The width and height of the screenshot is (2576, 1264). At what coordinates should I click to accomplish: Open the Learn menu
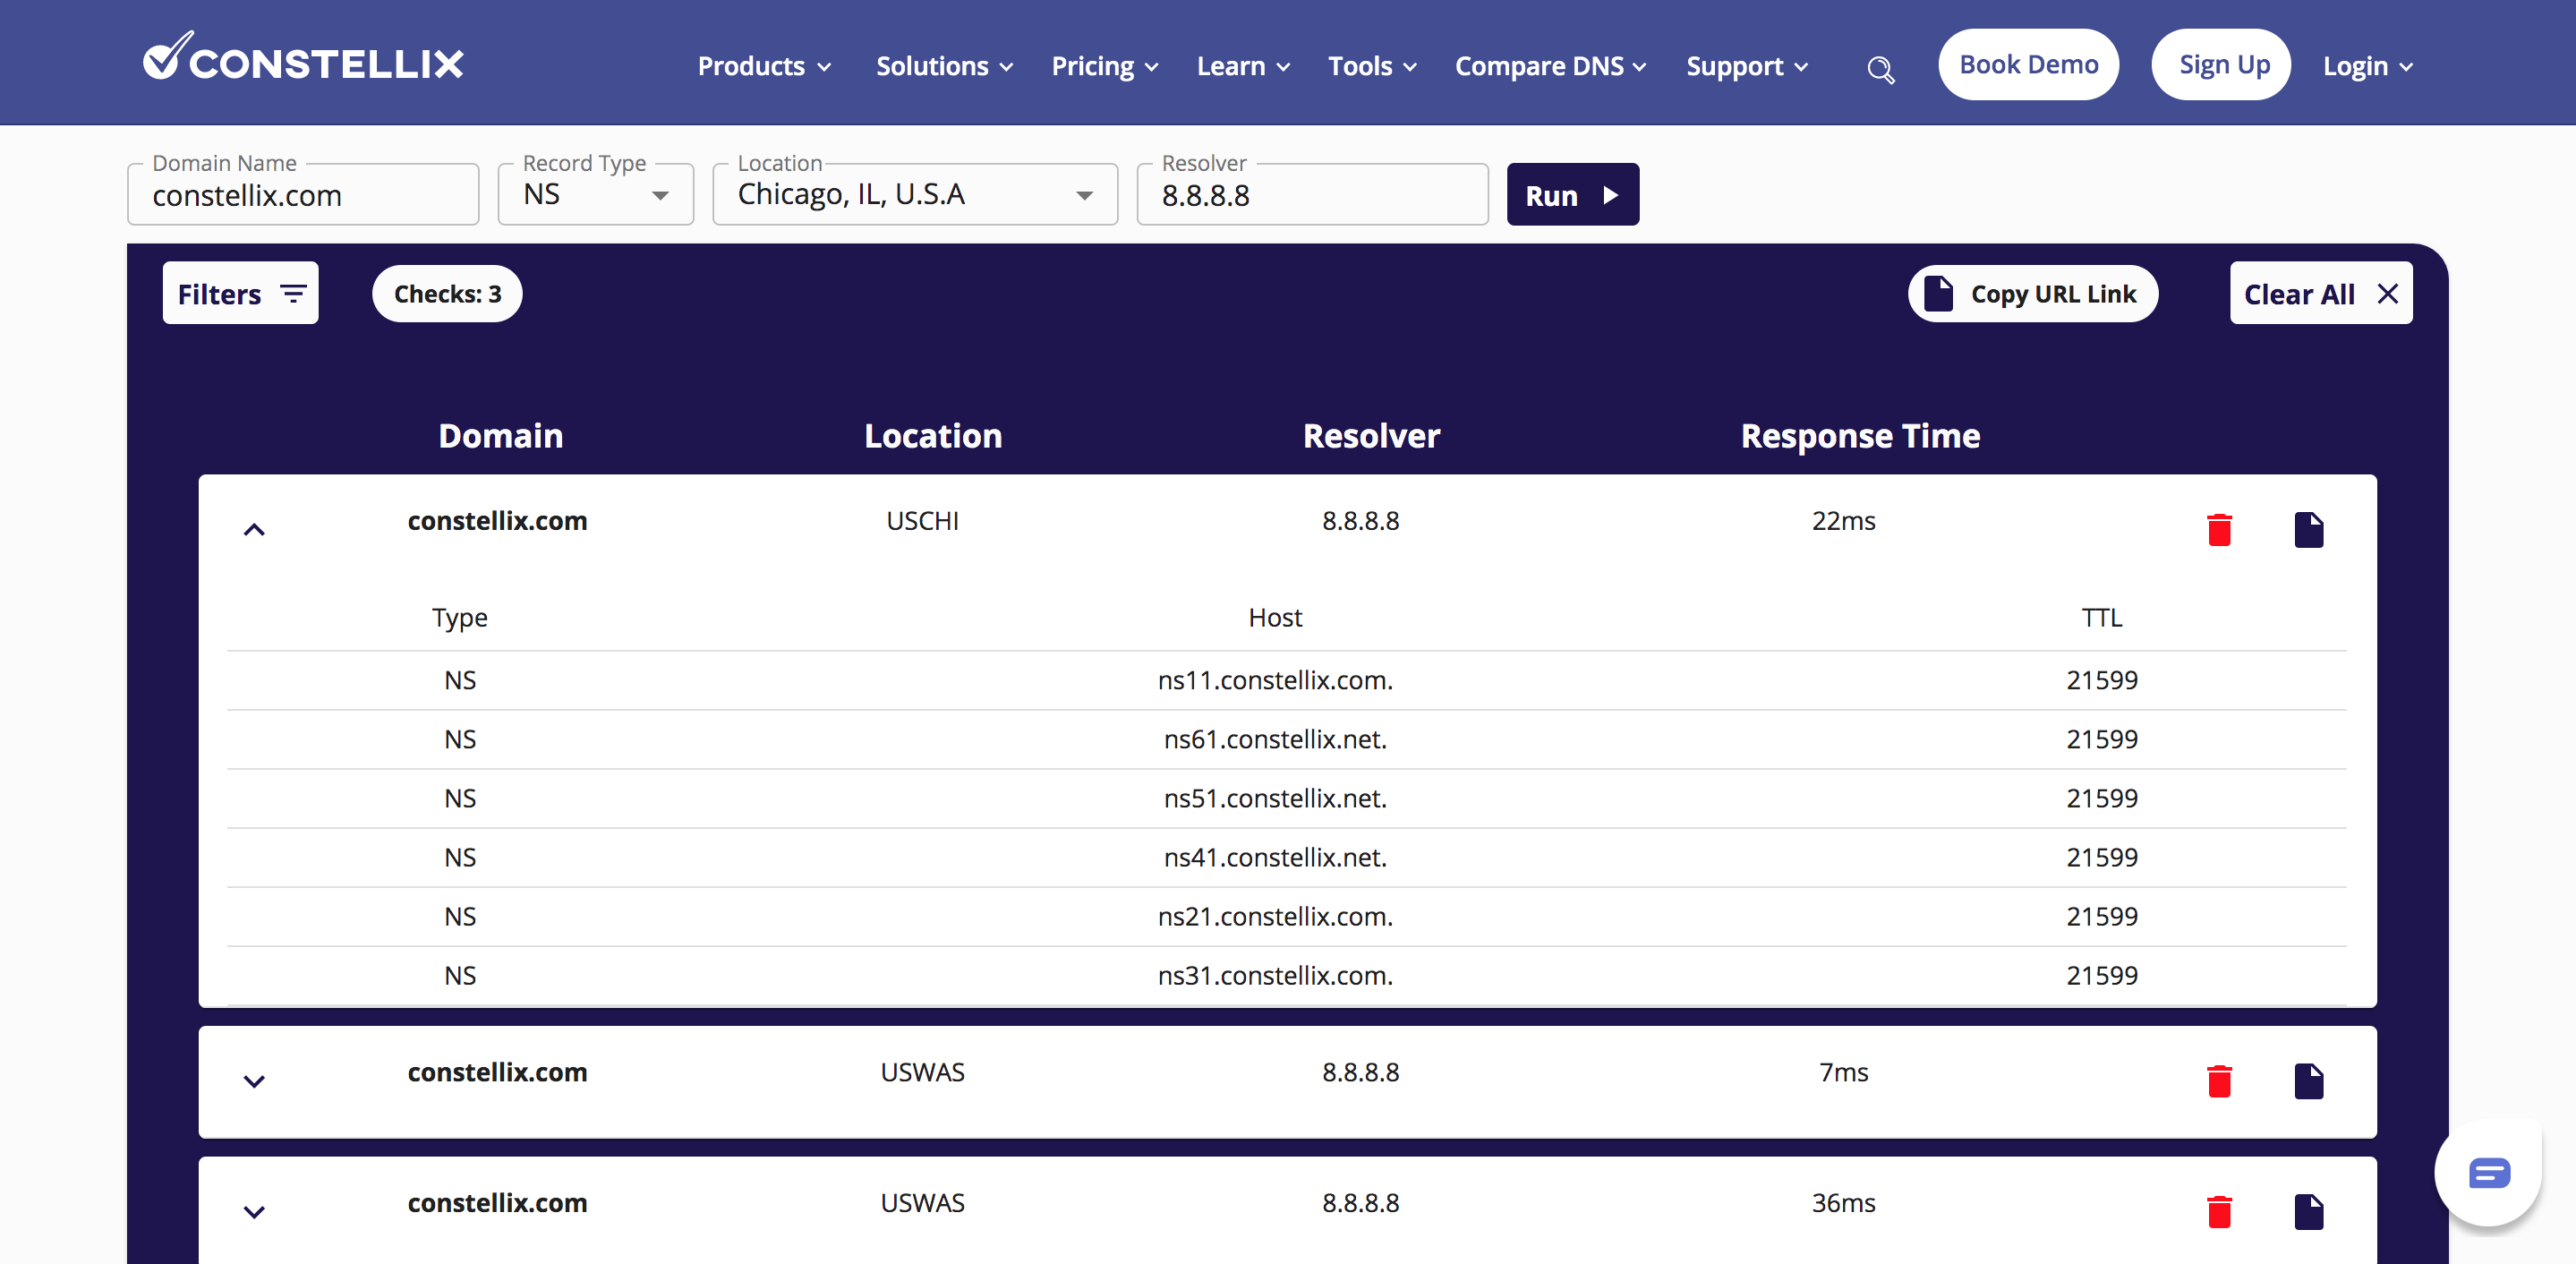tap(1243, 66)
